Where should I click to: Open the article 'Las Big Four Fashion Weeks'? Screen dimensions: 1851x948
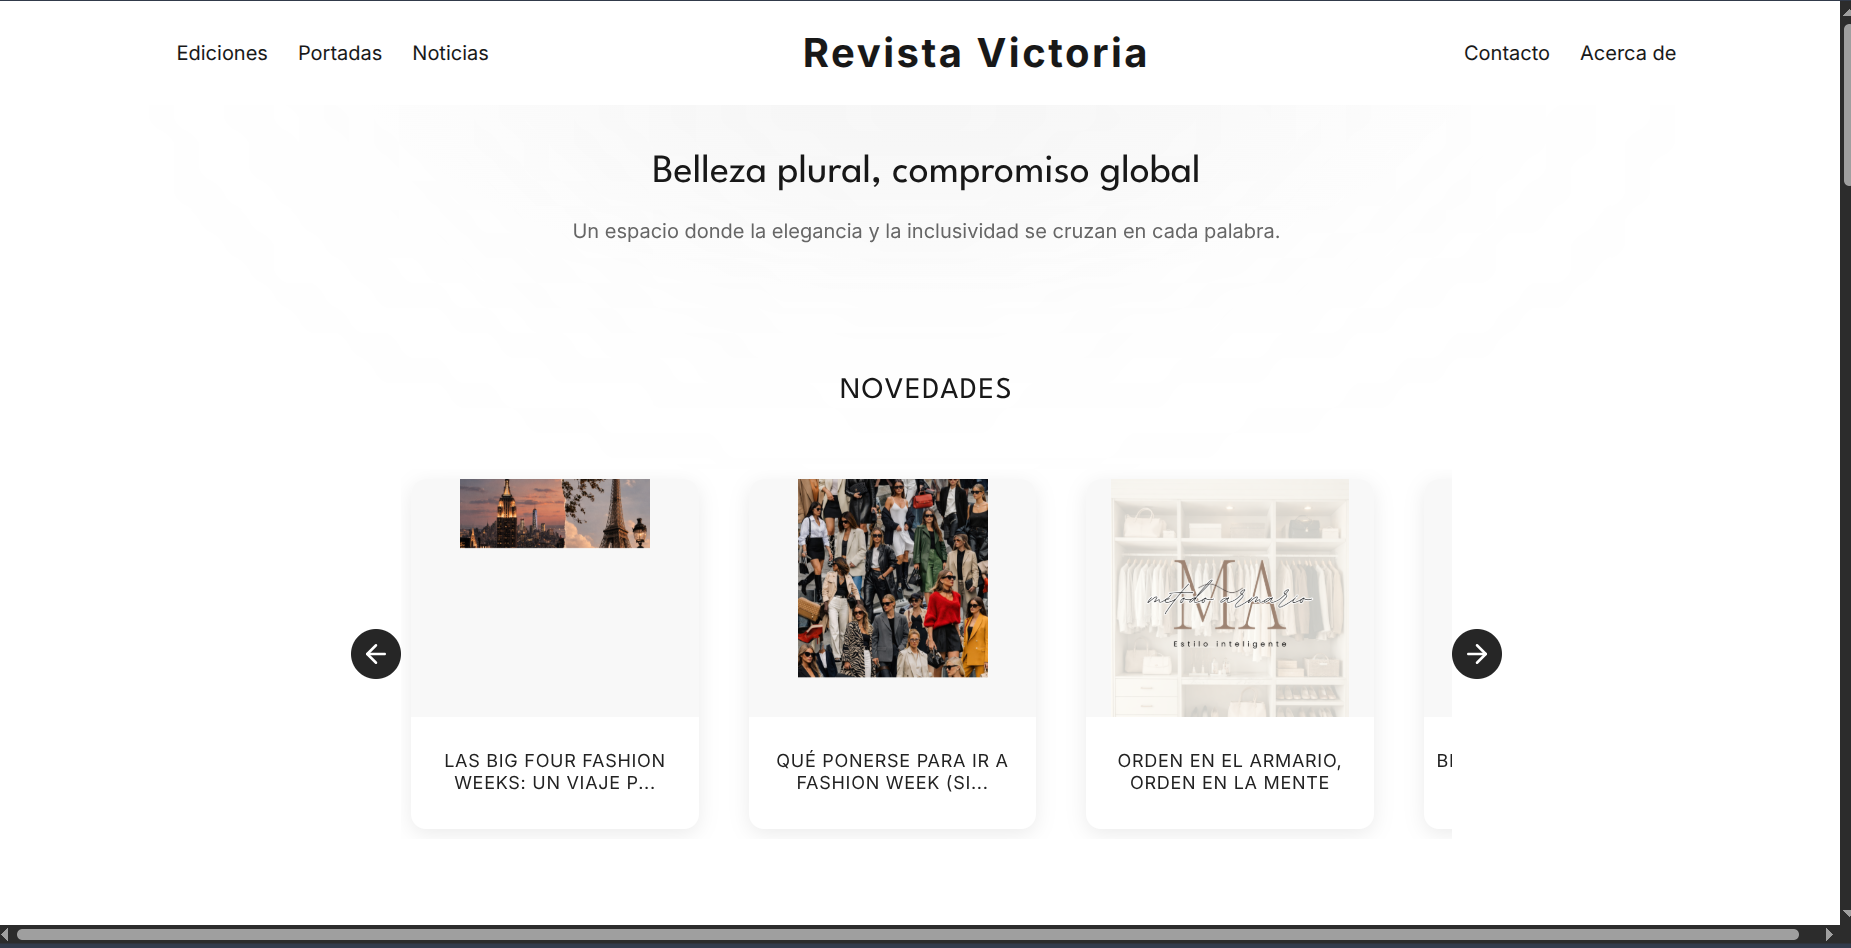coord(555,771)
